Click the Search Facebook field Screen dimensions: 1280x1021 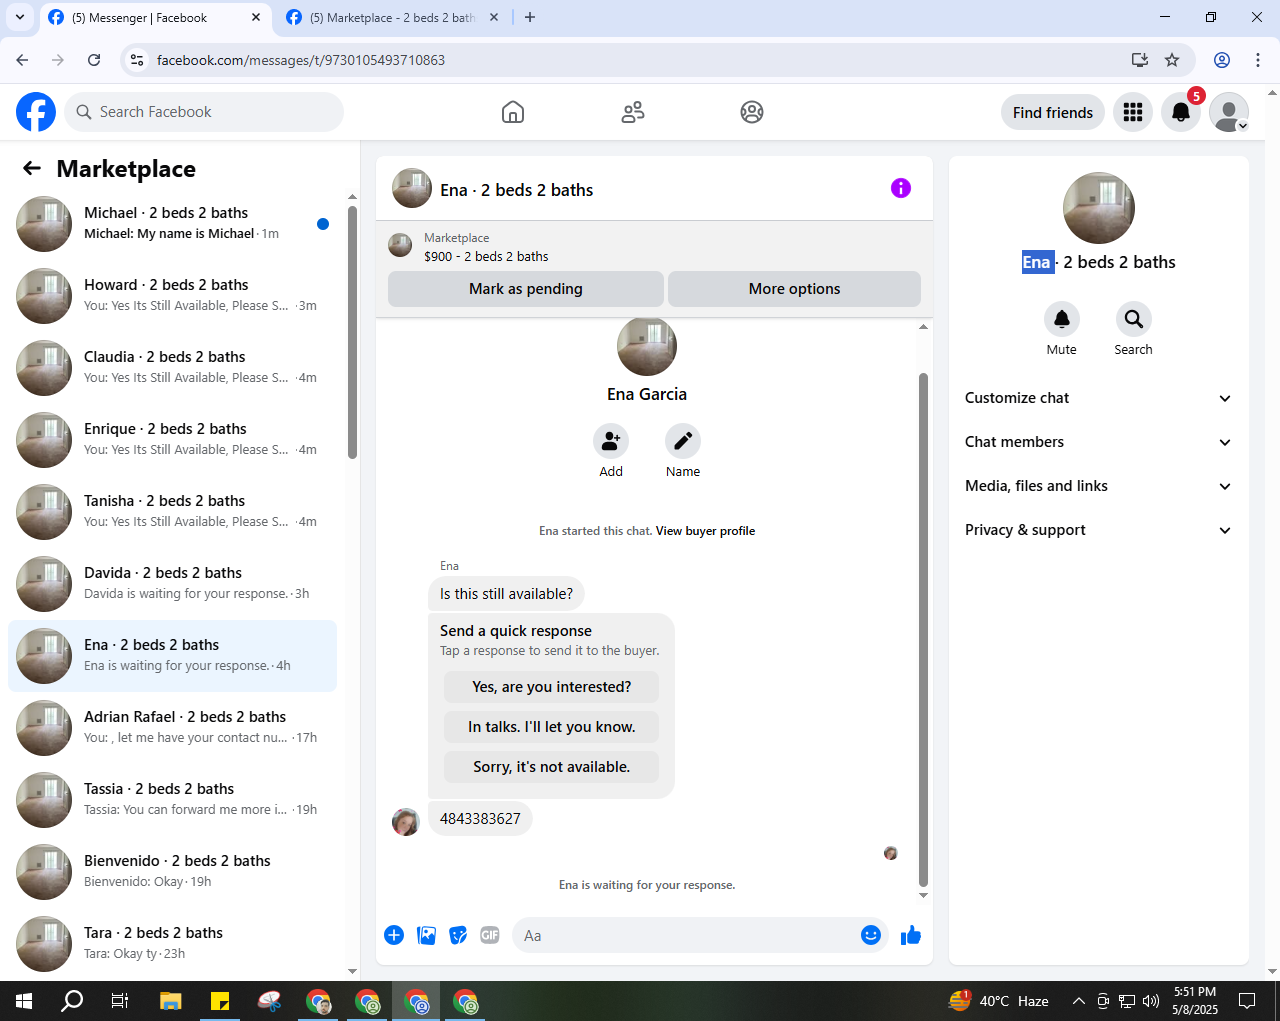coord(204,112)
